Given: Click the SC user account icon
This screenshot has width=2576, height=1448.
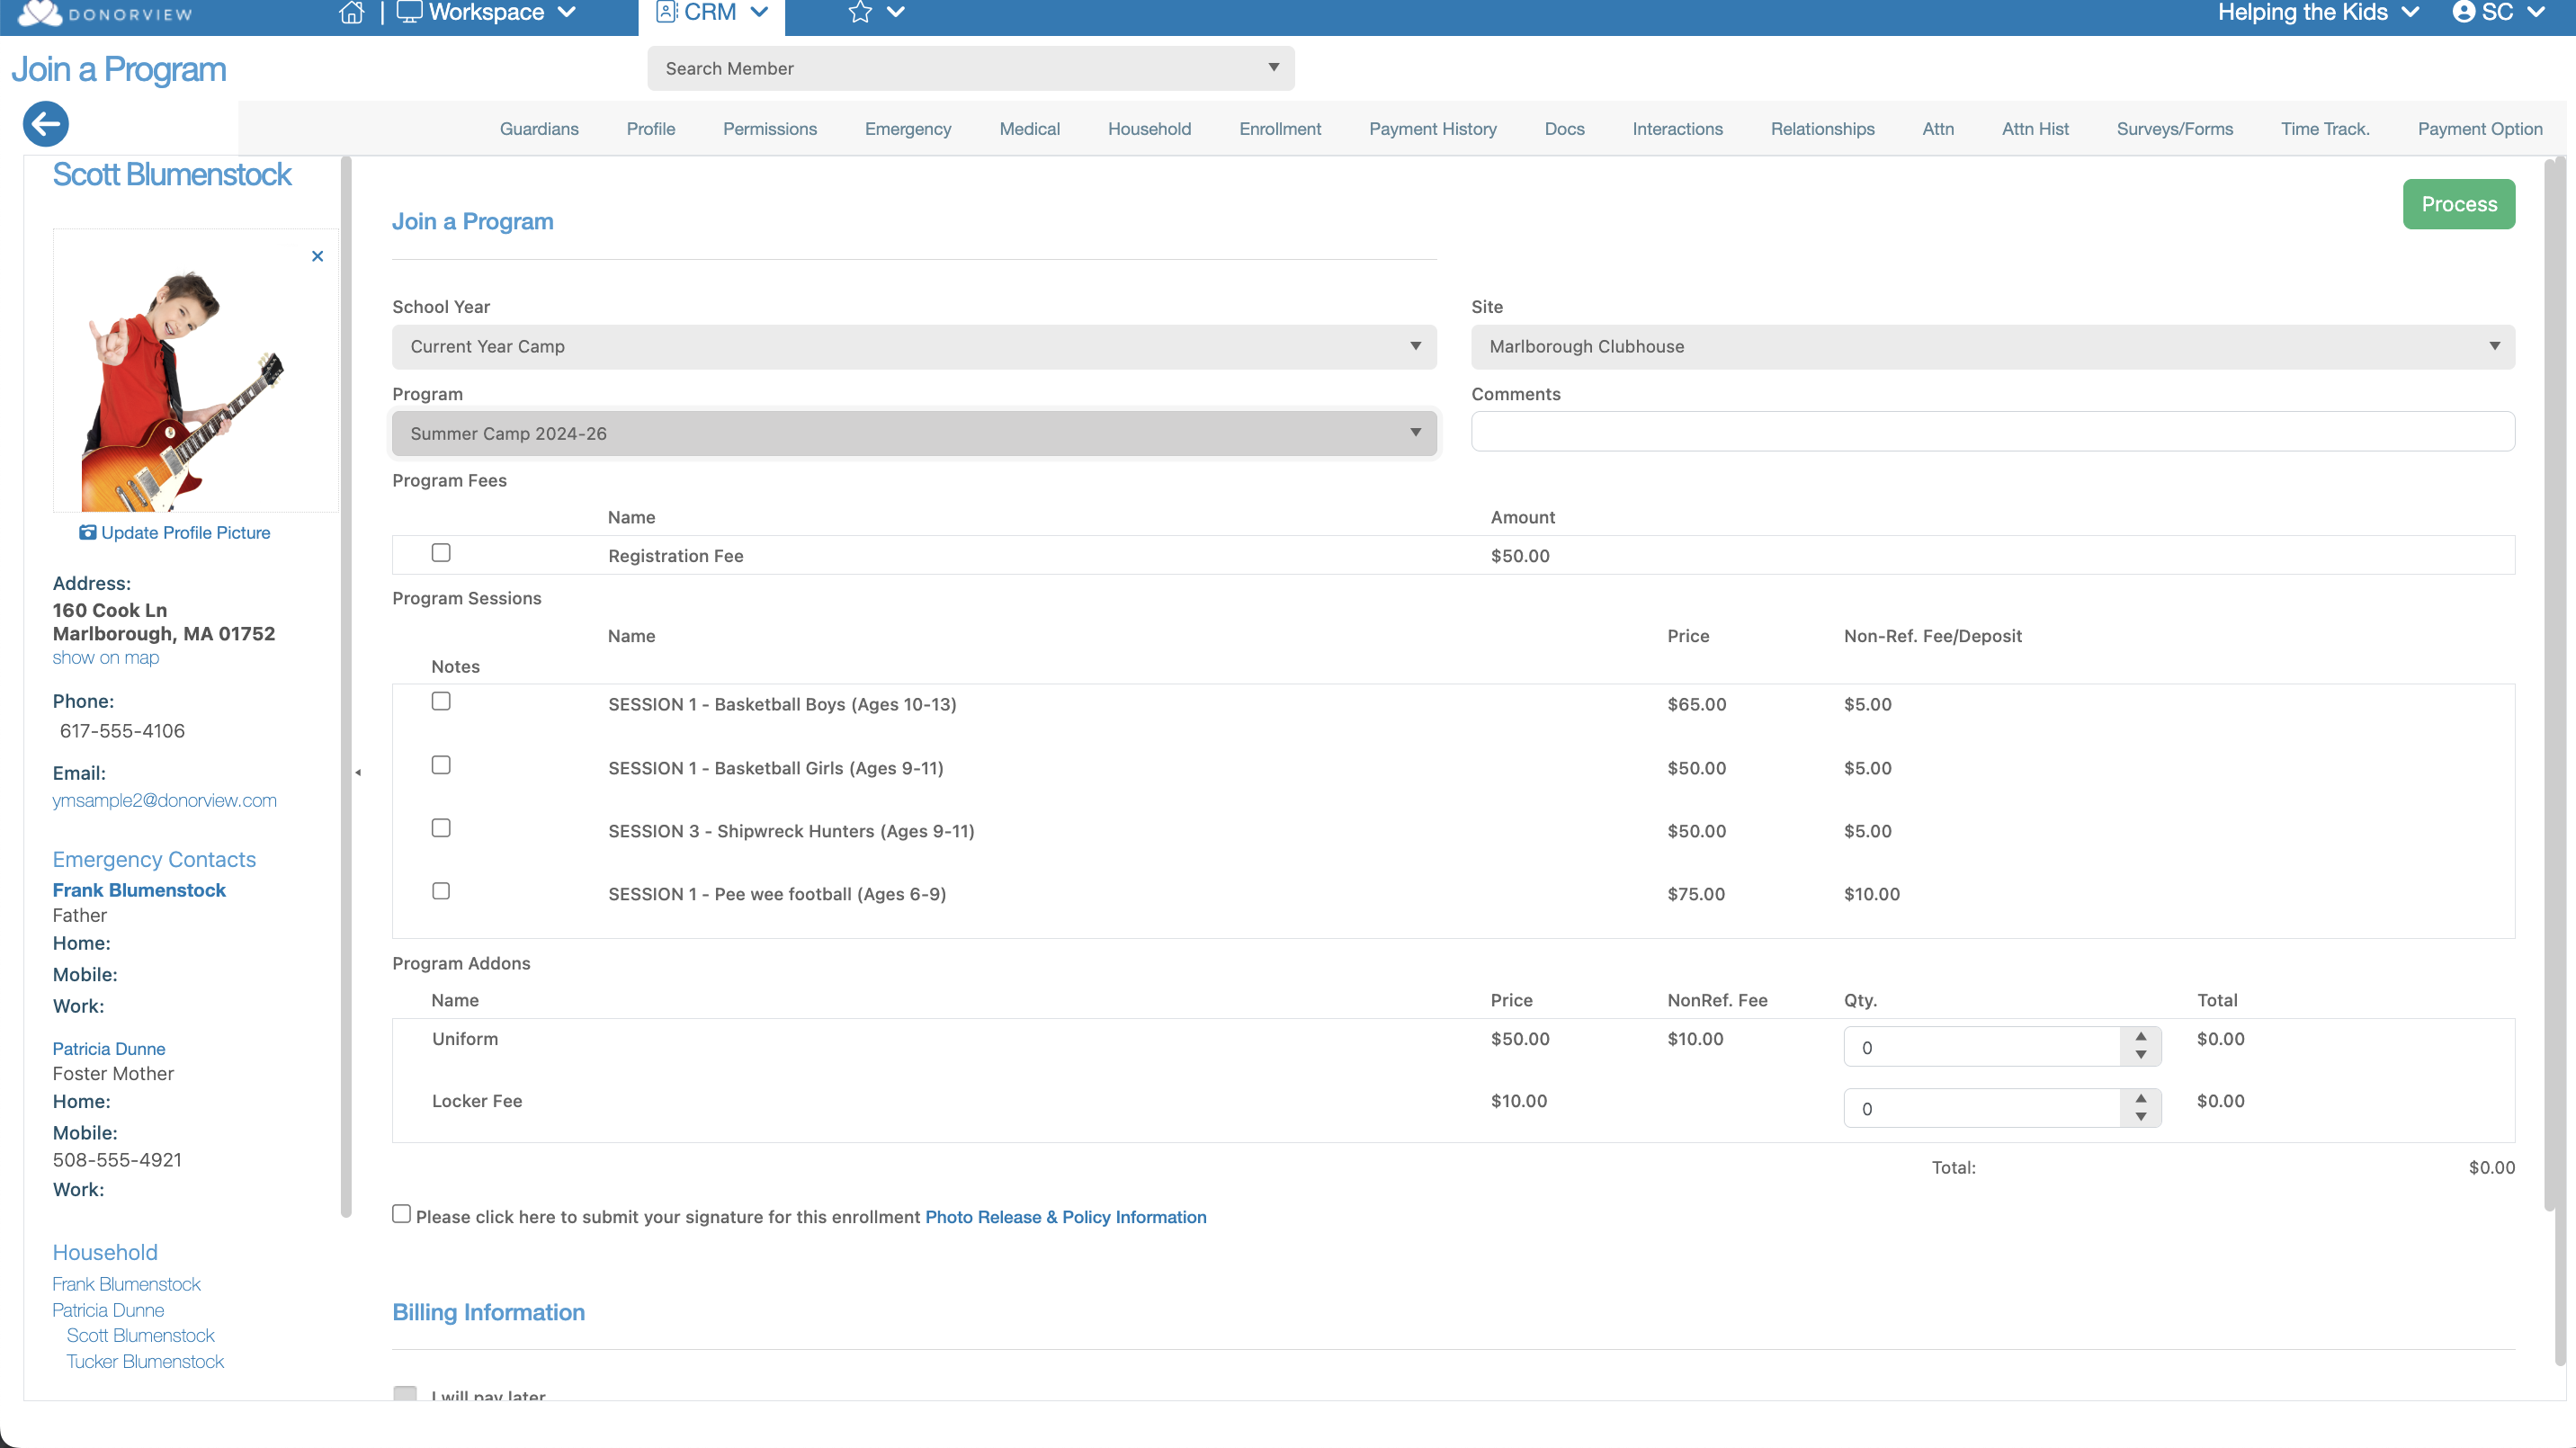Looking at the screenshot, I should coord(2463,12).
